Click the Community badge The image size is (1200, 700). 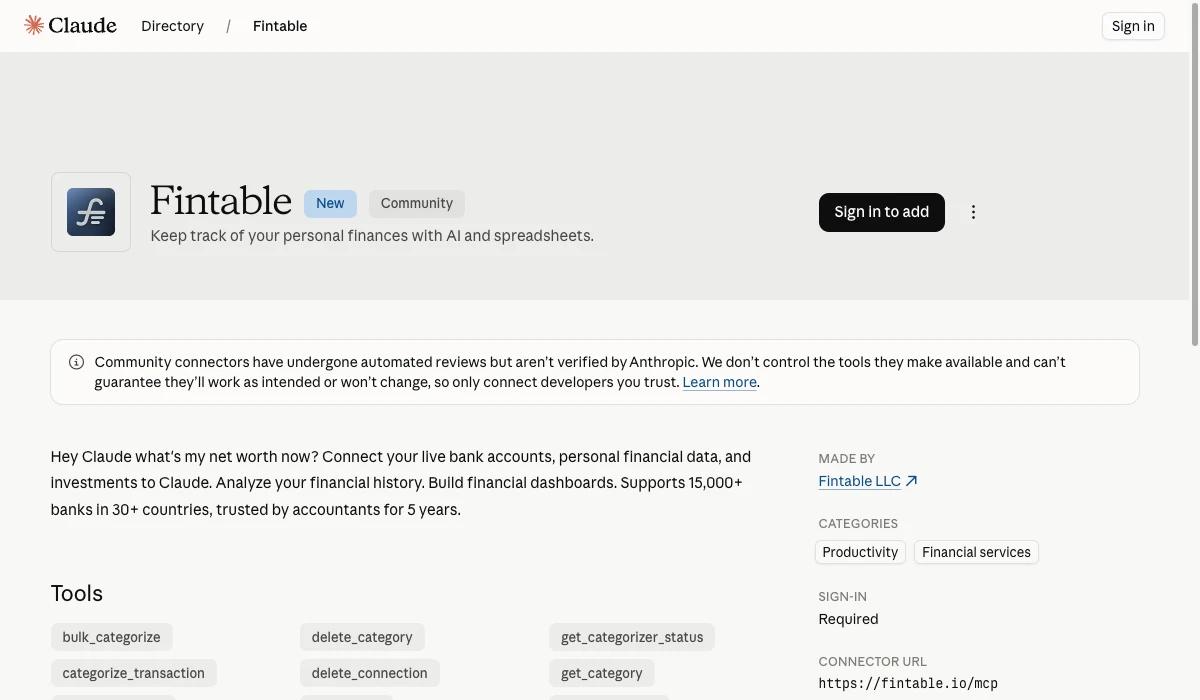417,203
